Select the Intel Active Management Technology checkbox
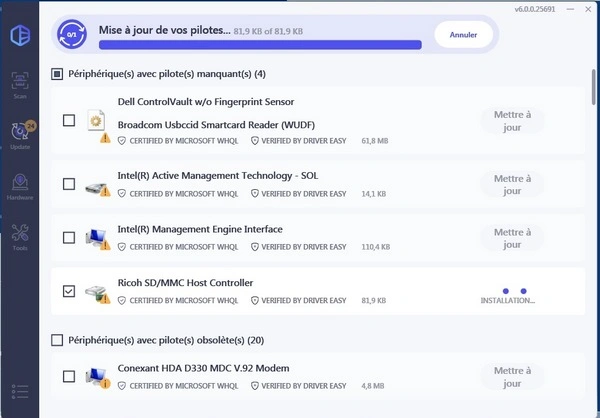600x418 pixels. point(69,184)
